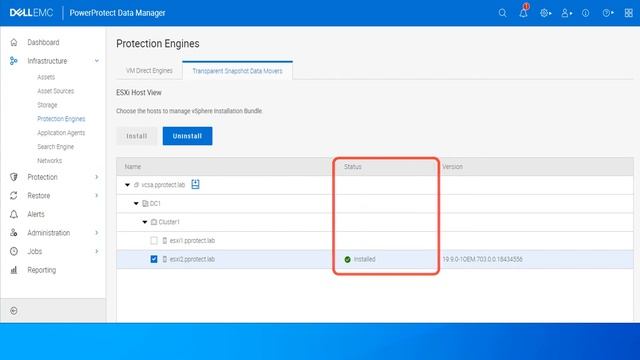The image size is (640, 360).
Task: Click PowerProtect Data Manager title
Action: point(118,13)
